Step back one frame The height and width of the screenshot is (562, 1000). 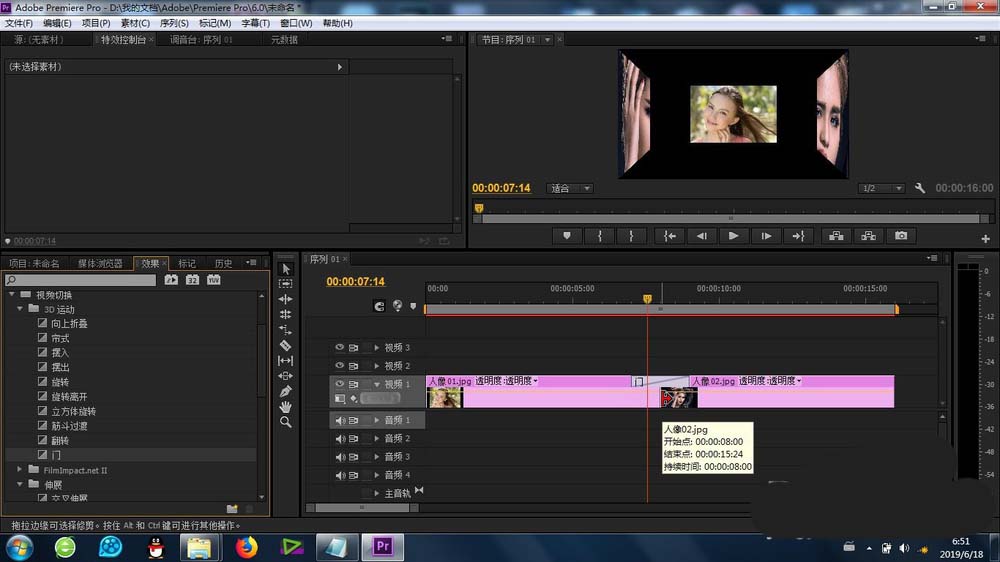pos(702,236)
